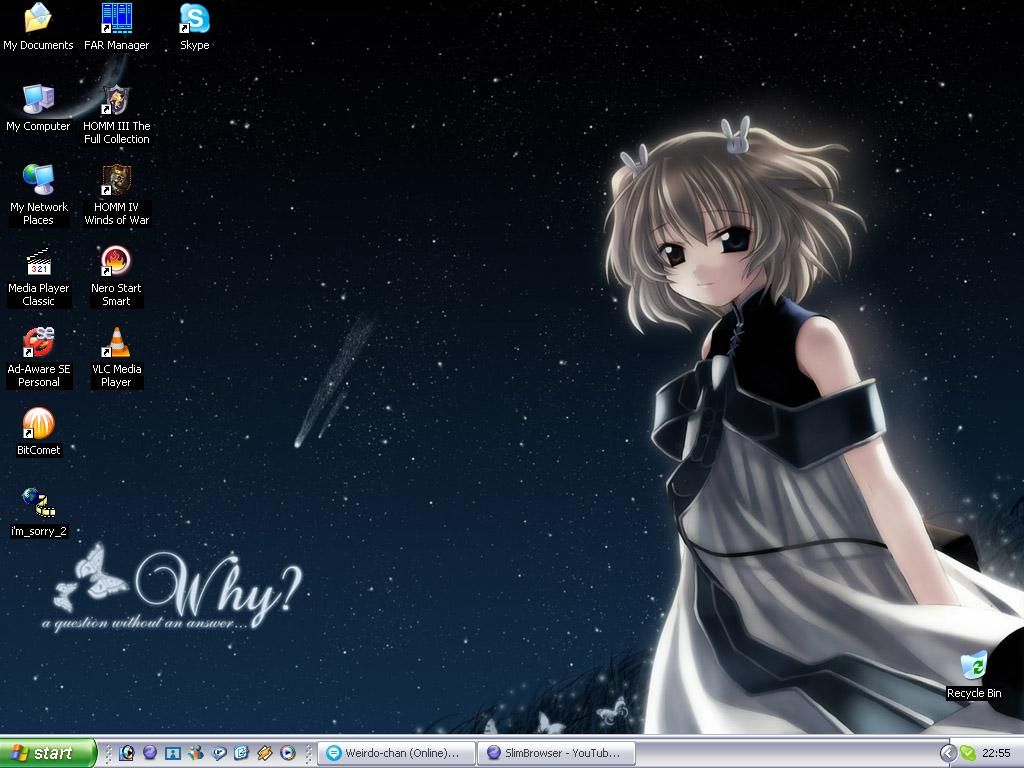Select the My Computer icon
The image size is (1024, 768).
tap(38, 108)
